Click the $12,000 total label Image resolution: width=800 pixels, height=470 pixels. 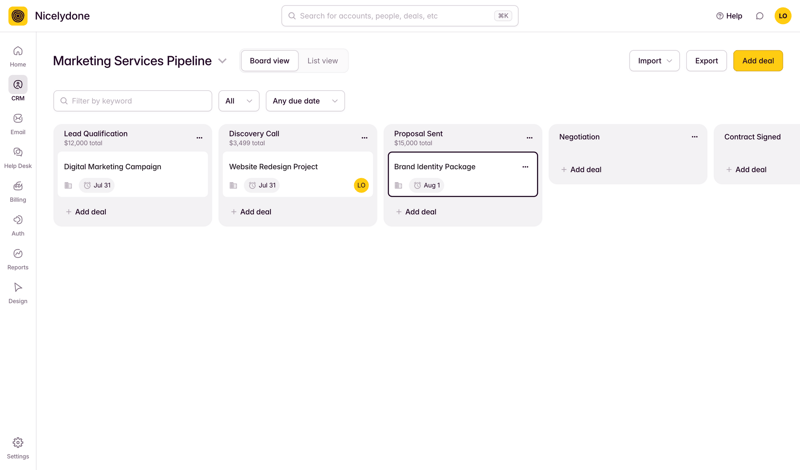83,143
